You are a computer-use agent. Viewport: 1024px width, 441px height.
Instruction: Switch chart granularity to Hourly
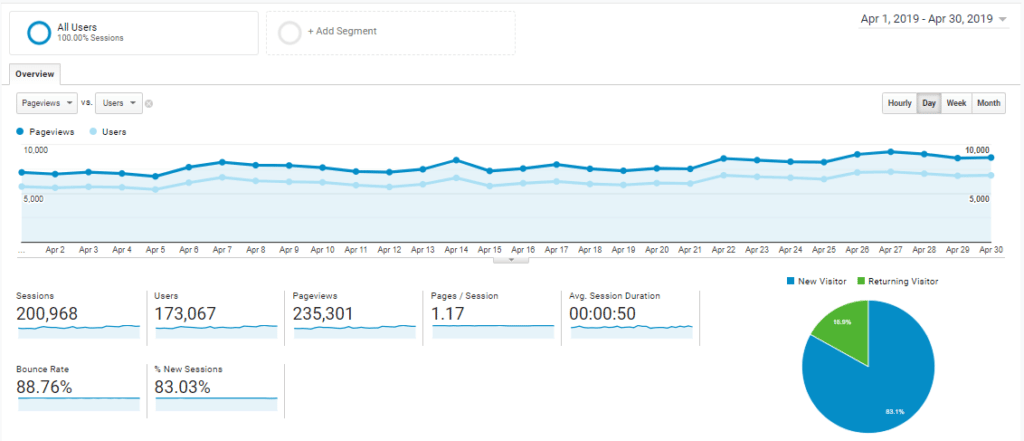(x=899, y=103)
